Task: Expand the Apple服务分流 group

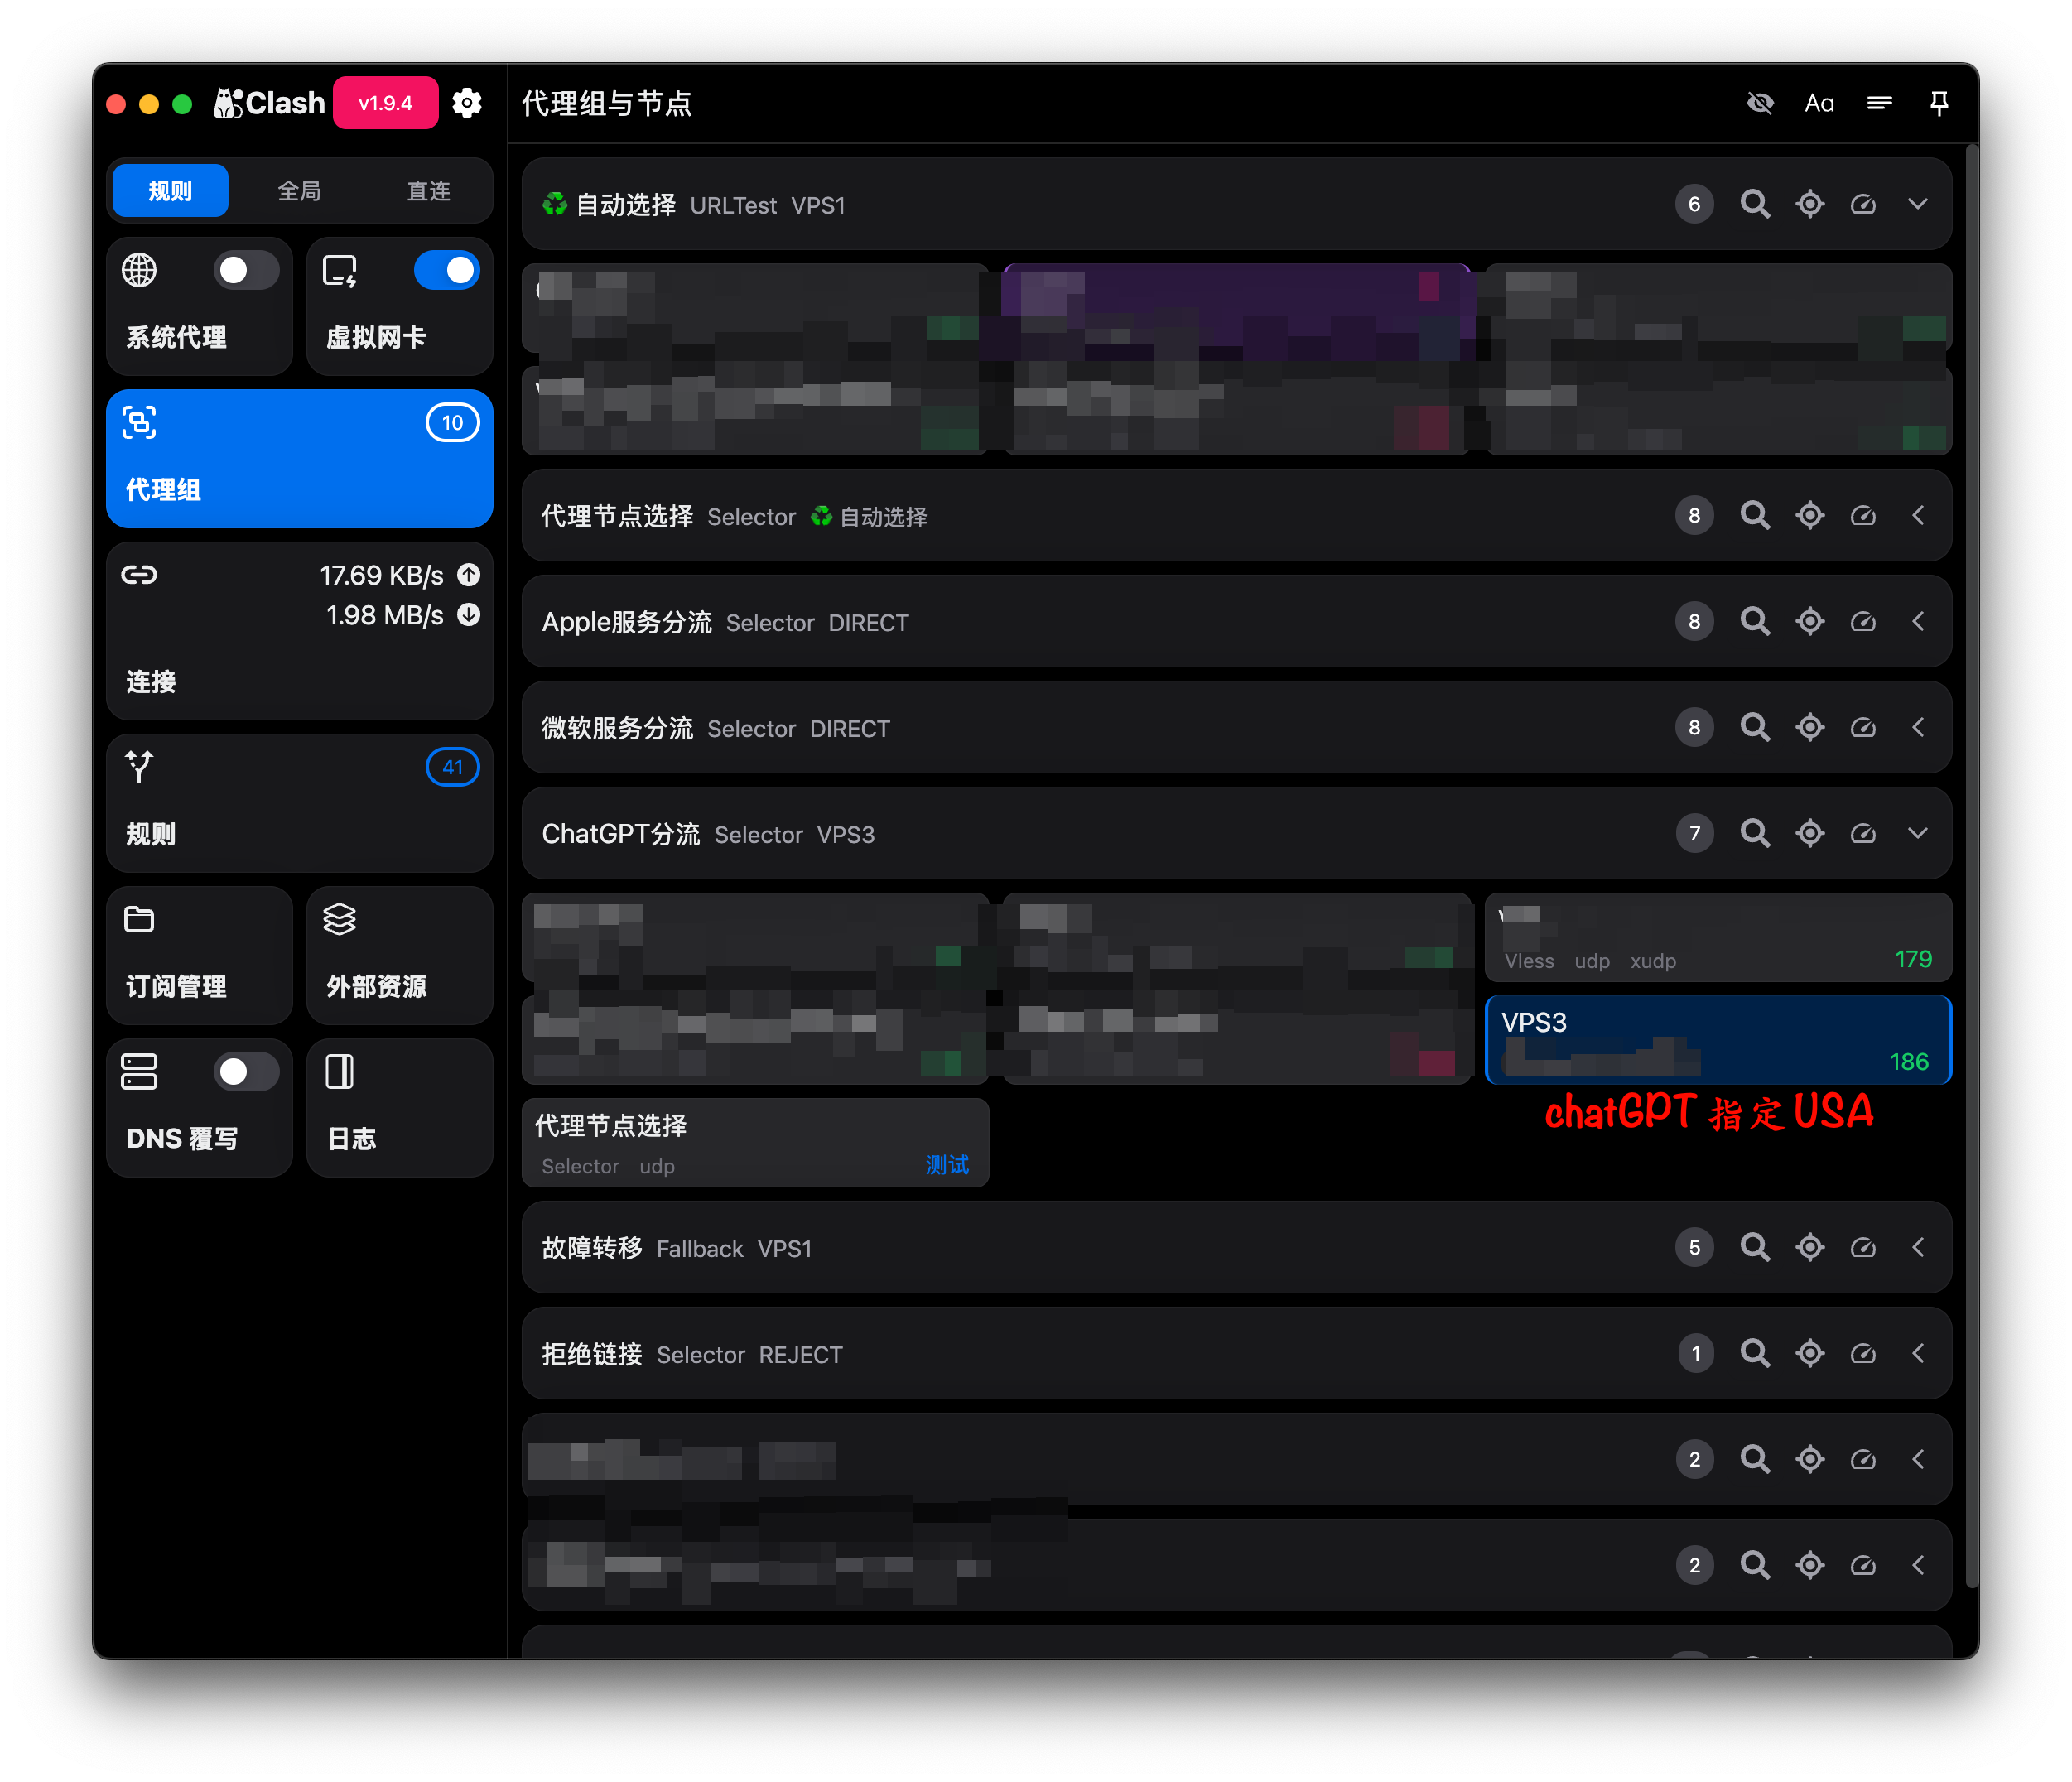Action: 1917,621
